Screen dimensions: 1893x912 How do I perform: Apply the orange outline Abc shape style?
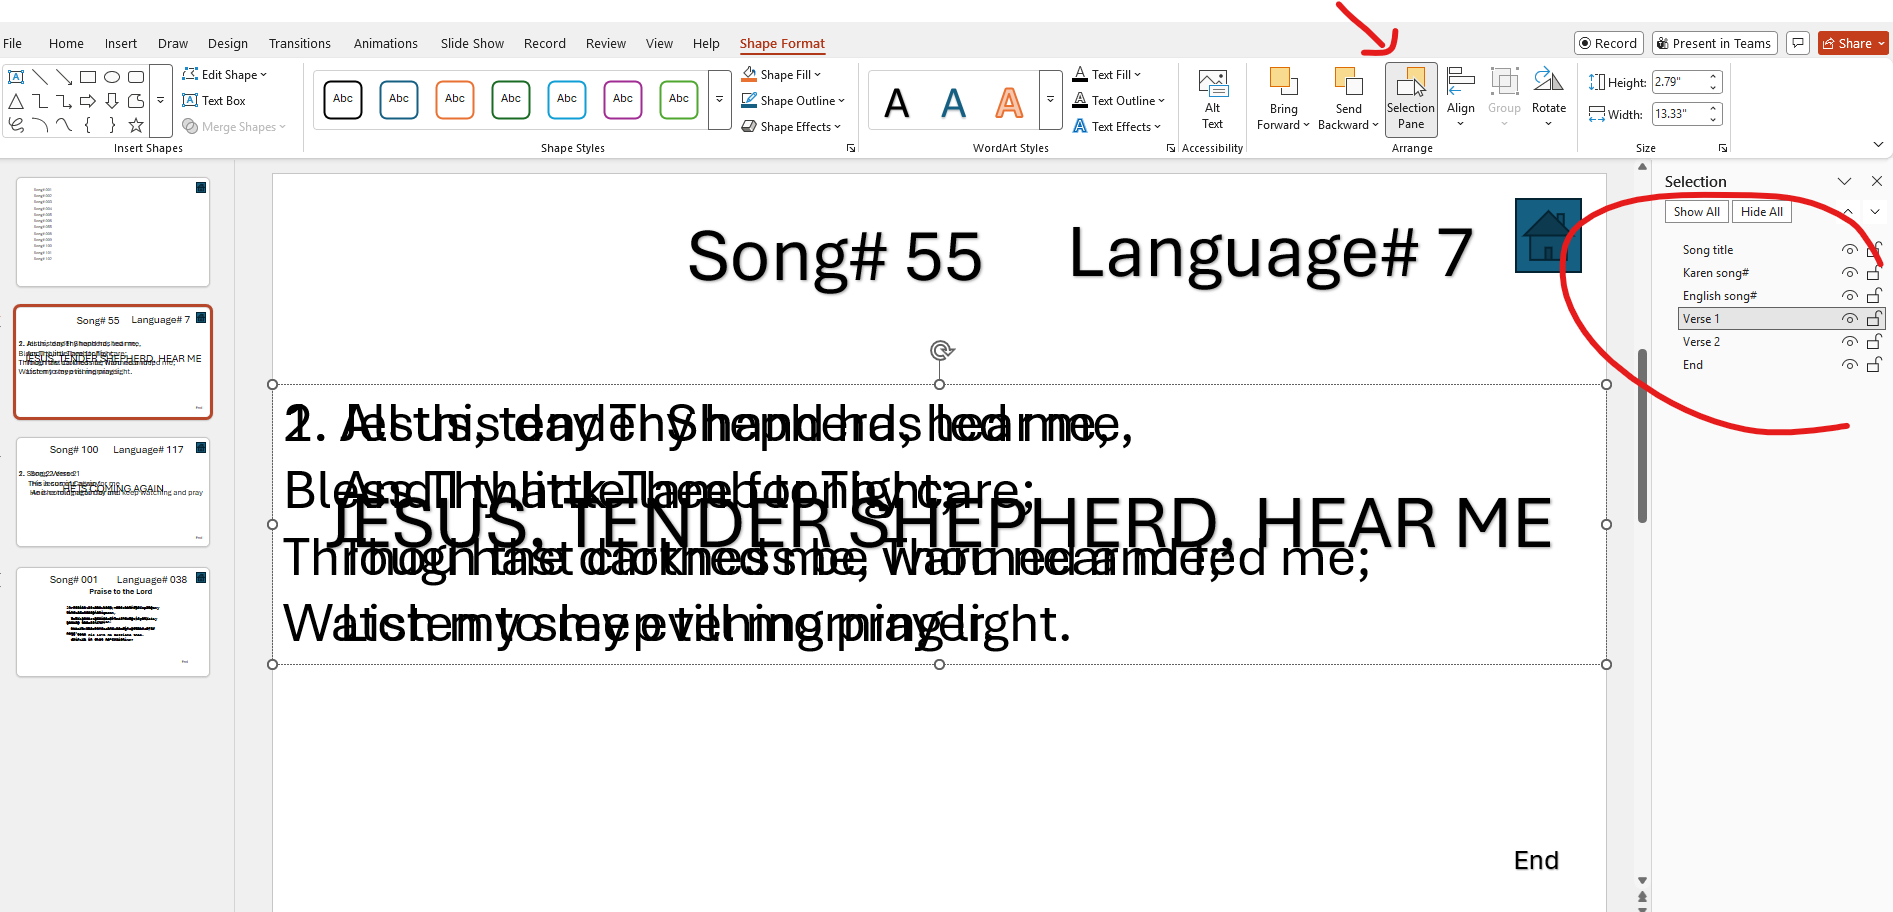tap(455, 99)
